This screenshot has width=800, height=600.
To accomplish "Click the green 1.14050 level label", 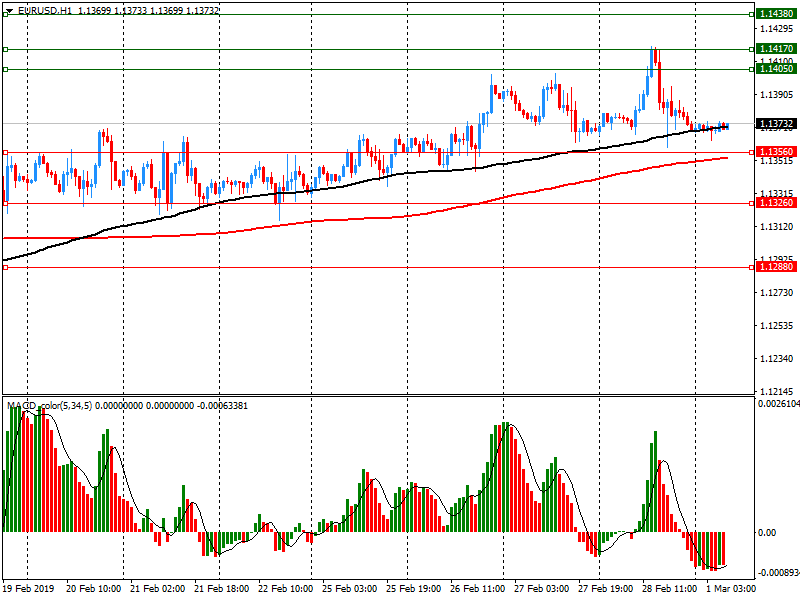I will coord(776,69).
